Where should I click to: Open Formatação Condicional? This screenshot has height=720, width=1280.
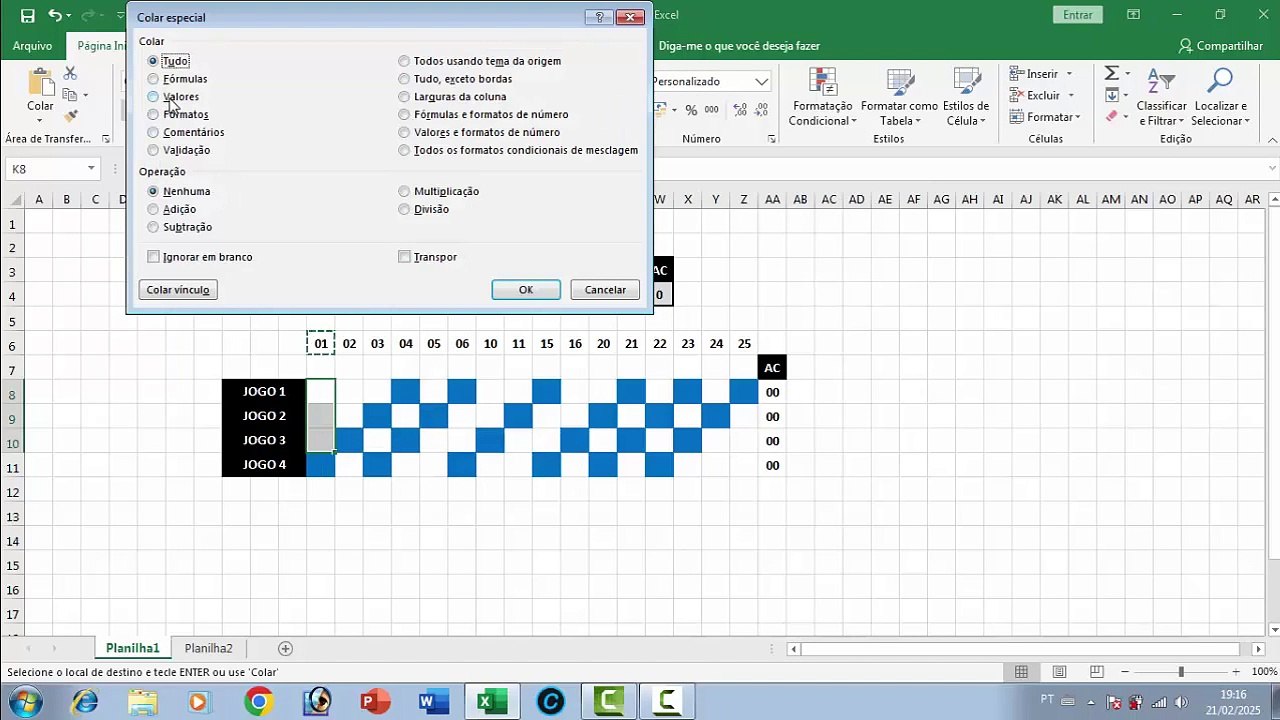tap(822, 98)
